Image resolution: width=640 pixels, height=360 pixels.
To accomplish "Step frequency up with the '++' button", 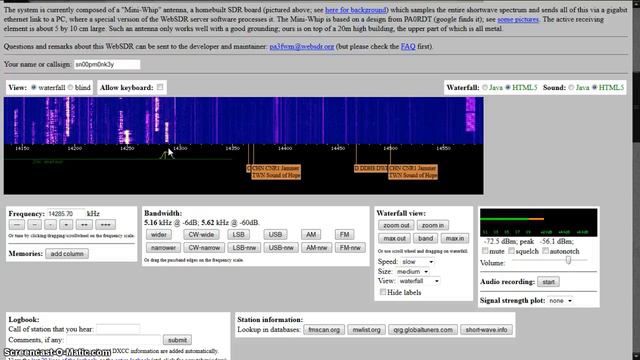I will [84, 224].
